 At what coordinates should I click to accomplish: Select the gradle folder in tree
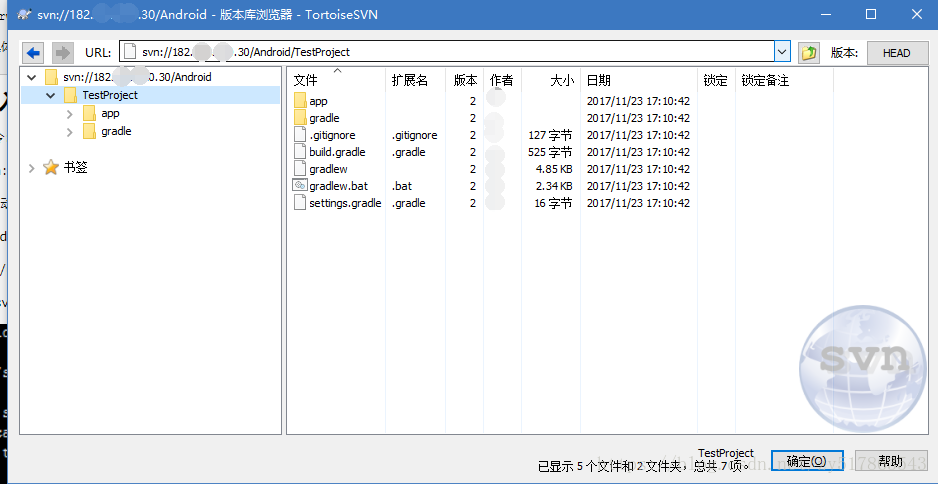(116, 131)
